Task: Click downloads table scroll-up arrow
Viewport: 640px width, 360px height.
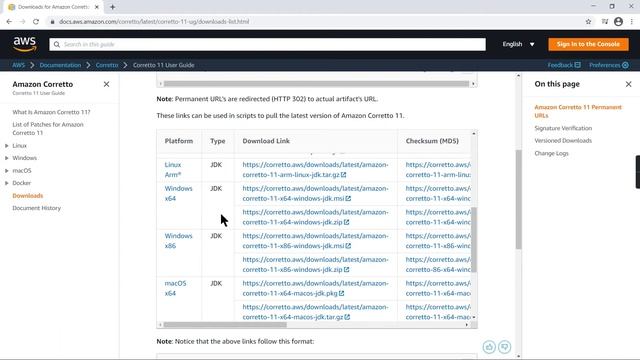Action: 474,133
